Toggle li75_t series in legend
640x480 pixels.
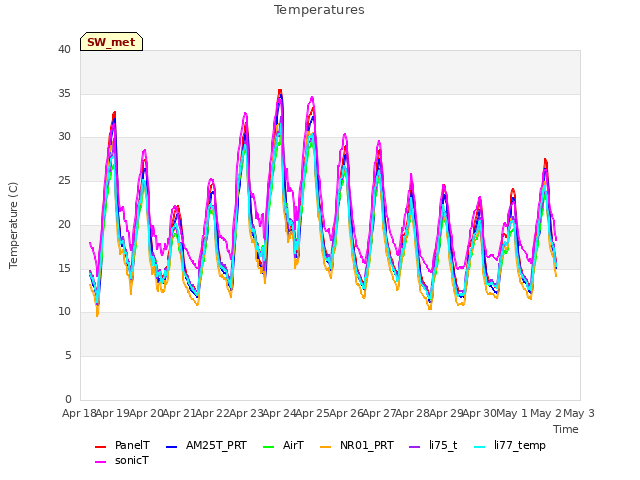tap(433, 445)
